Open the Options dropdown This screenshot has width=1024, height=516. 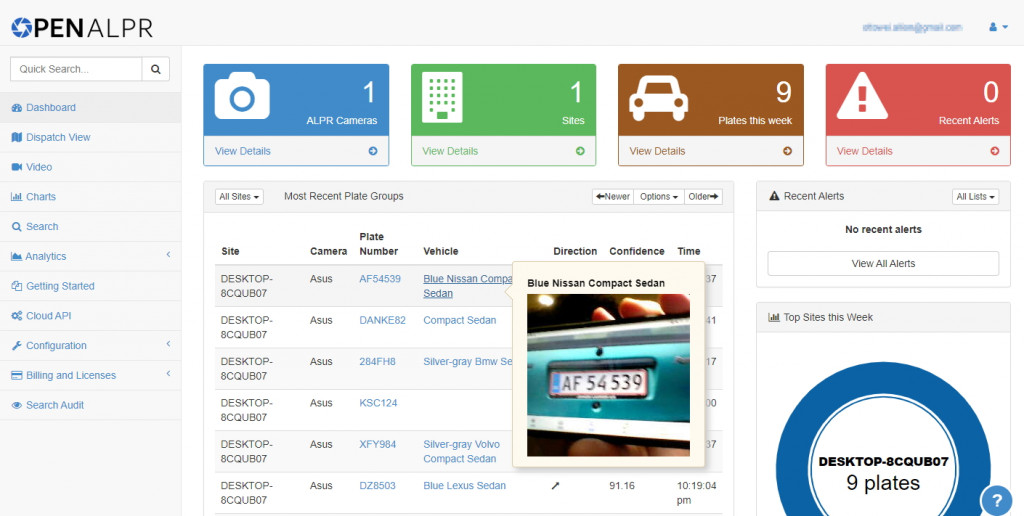pyautogui.click(x=659, y=197)
